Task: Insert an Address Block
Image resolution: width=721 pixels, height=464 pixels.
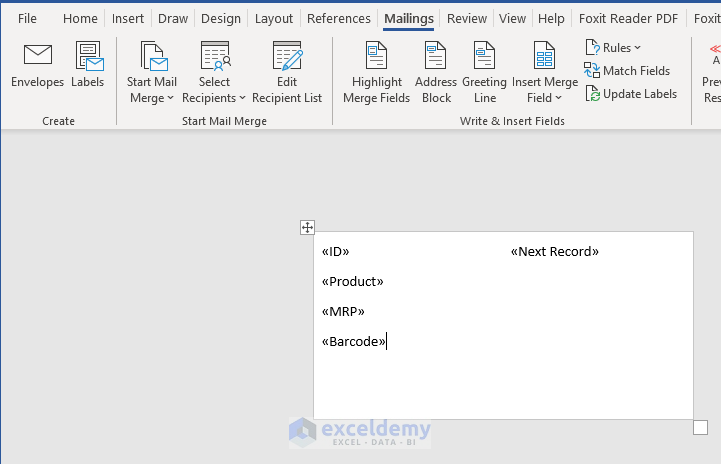Action: pyautogui.click(x=436, y=56)
